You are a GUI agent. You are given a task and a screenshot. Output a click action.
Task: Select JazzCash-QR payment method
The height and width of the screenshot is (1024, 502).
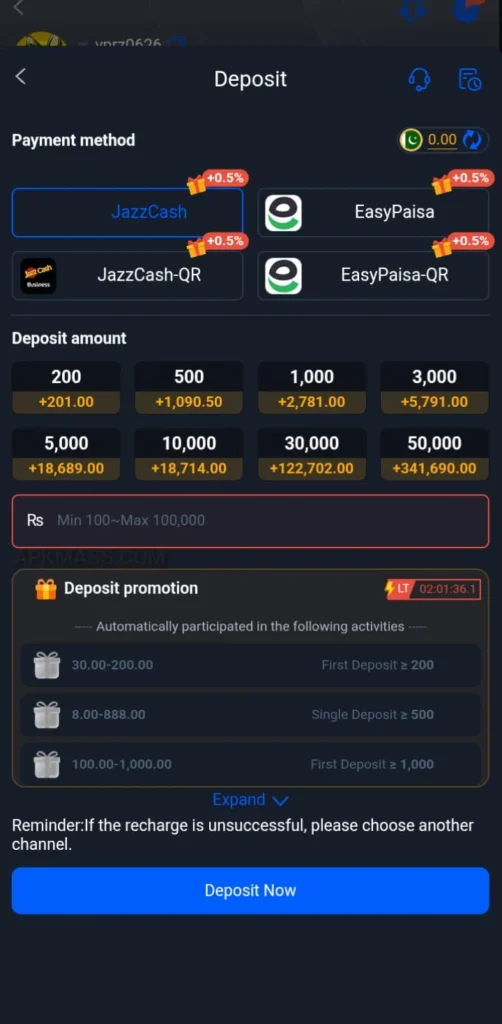click(x=127, y=276)
